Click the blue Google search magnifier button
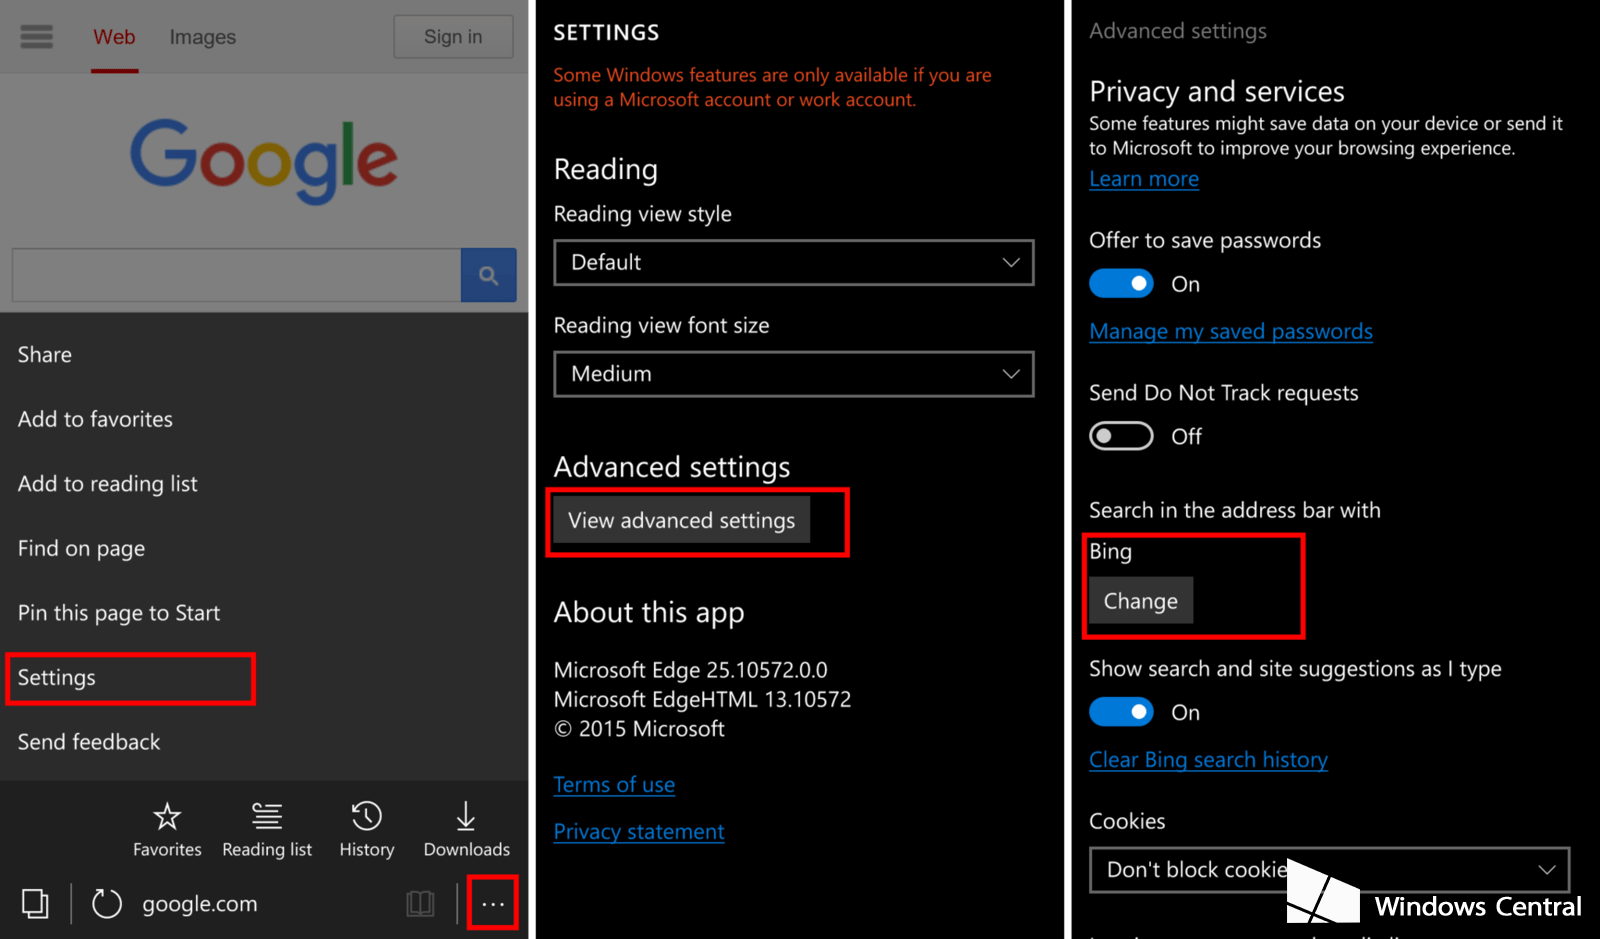The width and height of the screenshot is (1600, 939). [488, 275]
